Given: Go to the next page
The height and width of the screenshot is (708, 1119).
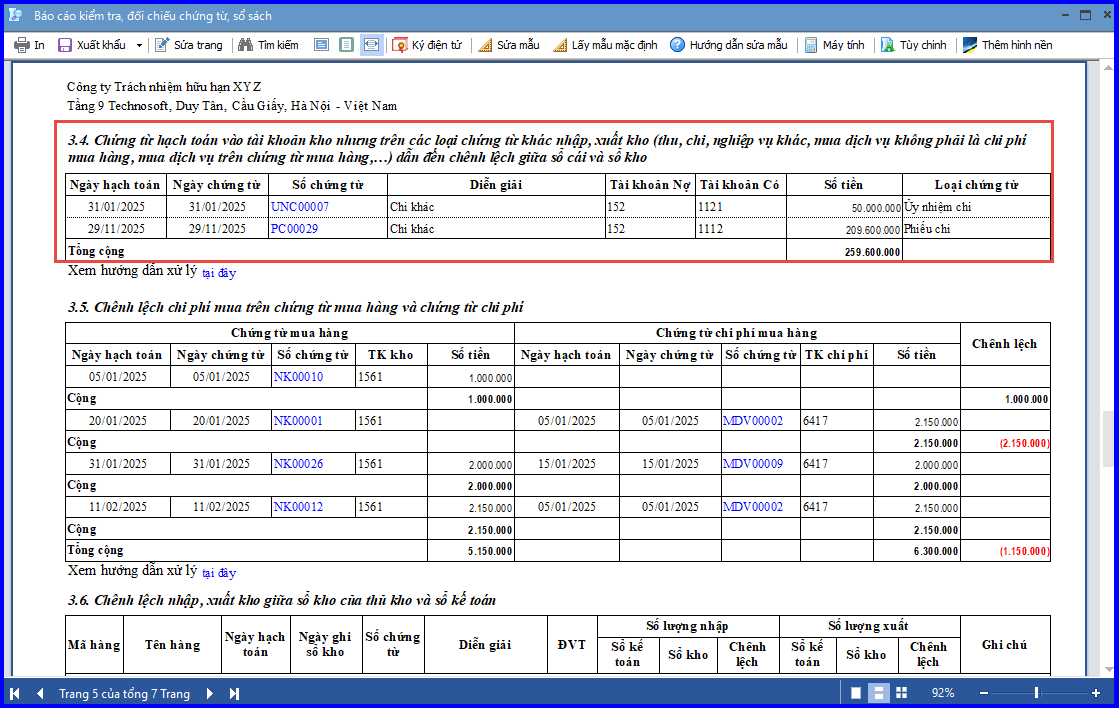Looking at the screenshot, I should click(210, 693).
